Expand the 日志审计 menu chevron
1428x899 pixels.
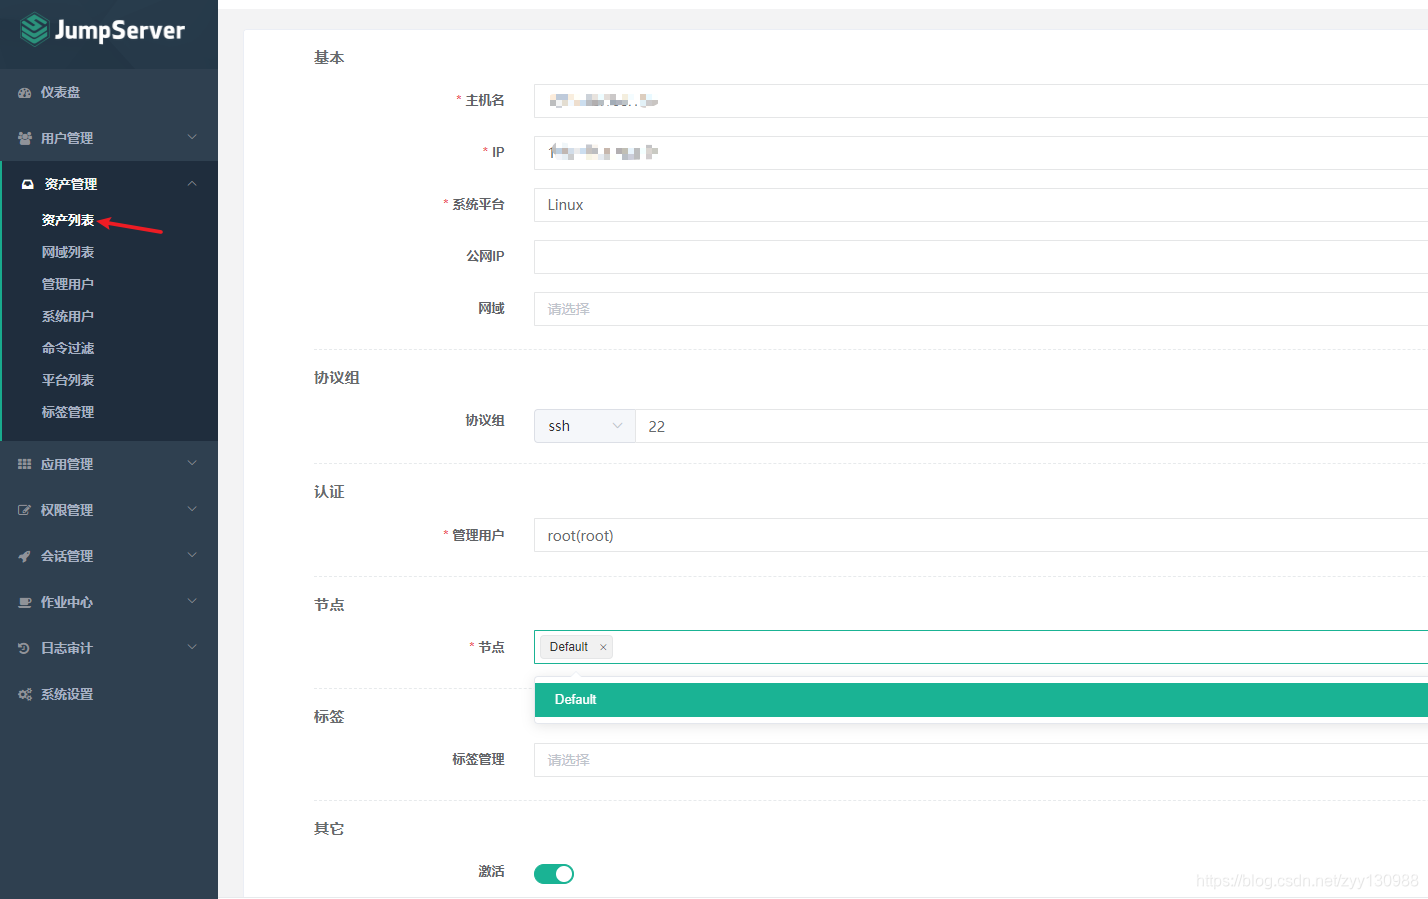[x=192, y=647]
